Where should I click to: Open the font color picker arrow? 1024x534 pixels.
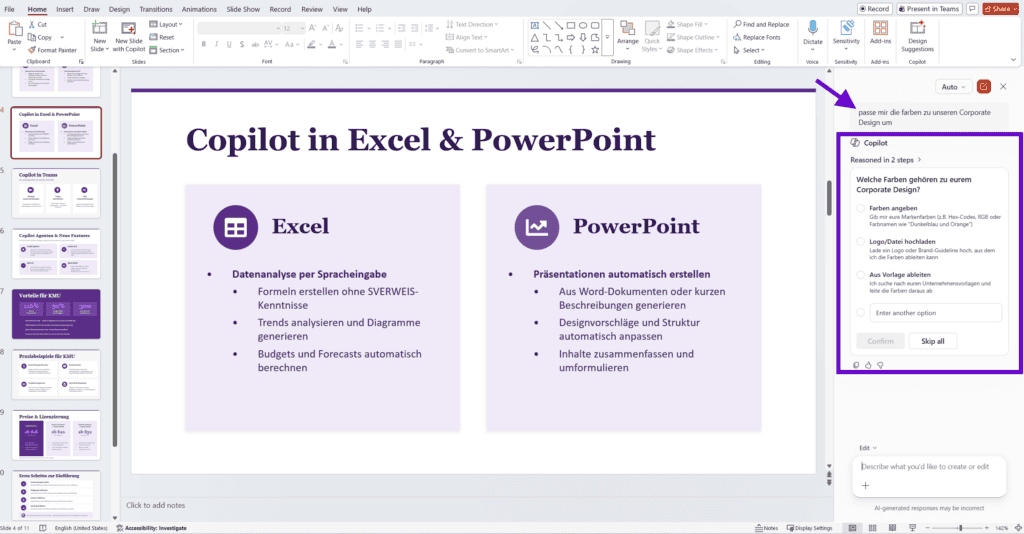point(341,44)
